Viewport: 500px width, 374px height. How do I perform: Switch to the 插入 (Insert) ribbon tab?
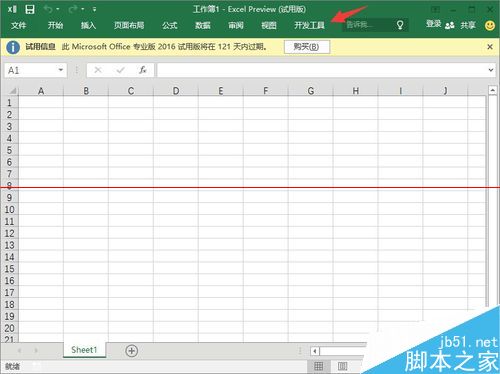88,25
